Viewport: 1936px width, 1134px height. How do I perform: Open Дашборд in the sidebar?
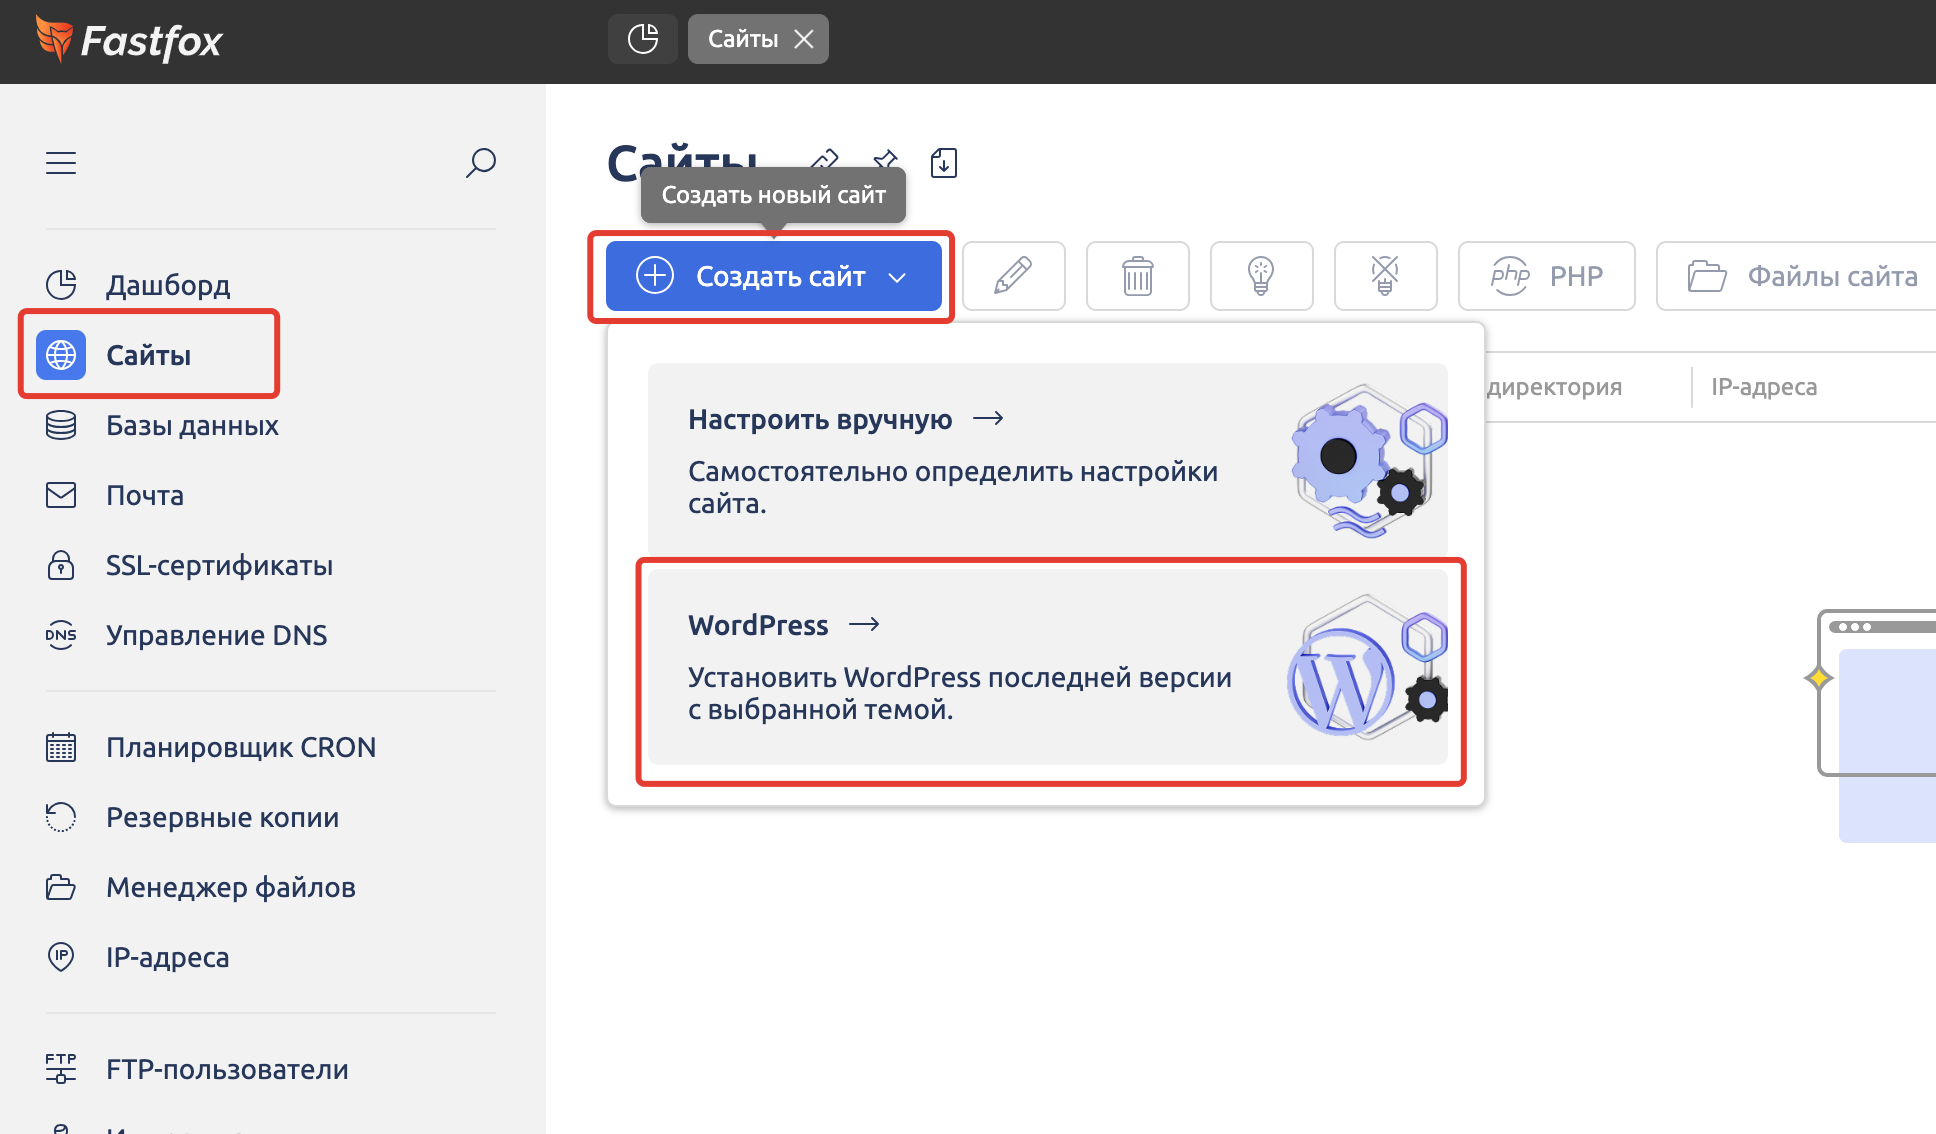coord(168,285)
